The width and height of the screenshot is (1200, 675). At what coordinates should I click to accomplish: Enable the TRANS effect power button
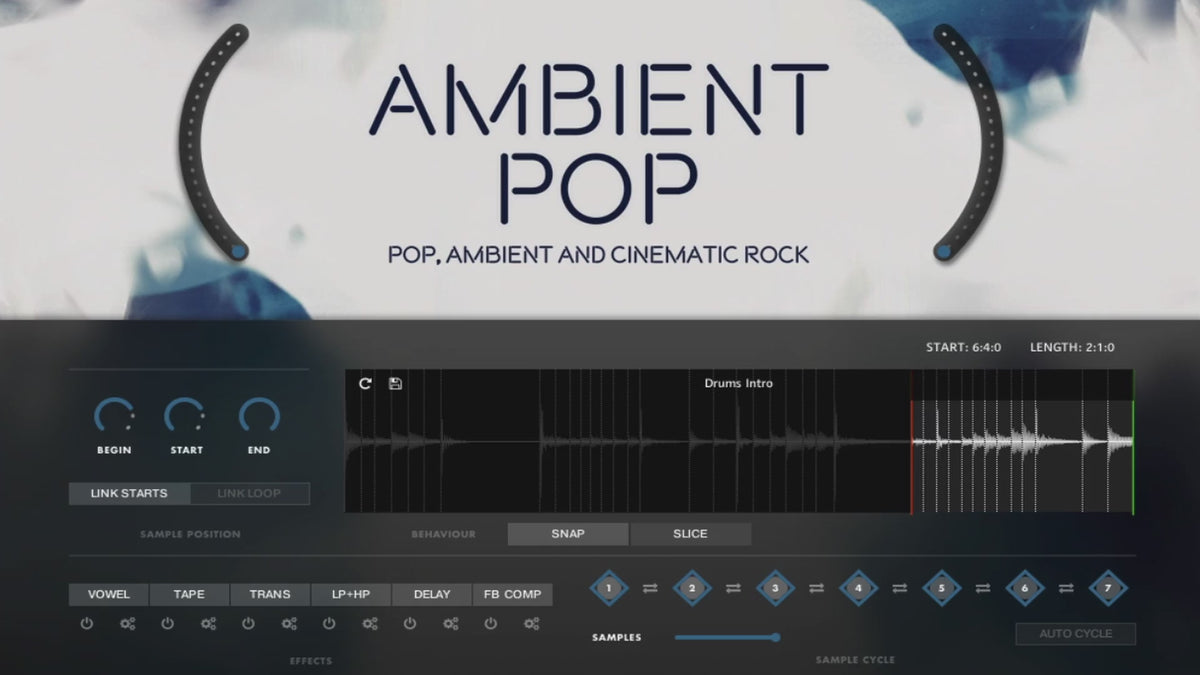(248, 624)
